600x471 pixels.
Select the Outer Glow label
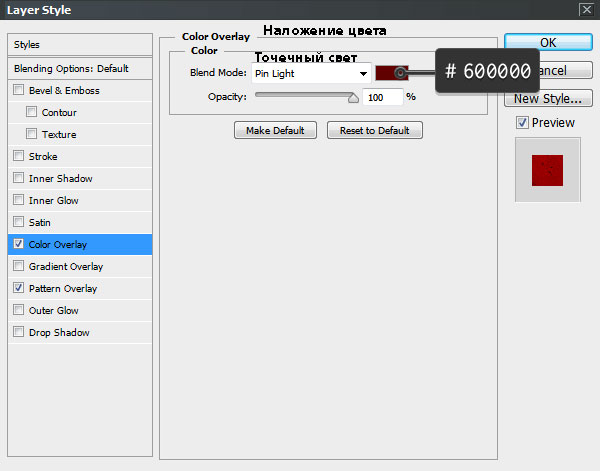pyautogui.click(x=54, y=311)
